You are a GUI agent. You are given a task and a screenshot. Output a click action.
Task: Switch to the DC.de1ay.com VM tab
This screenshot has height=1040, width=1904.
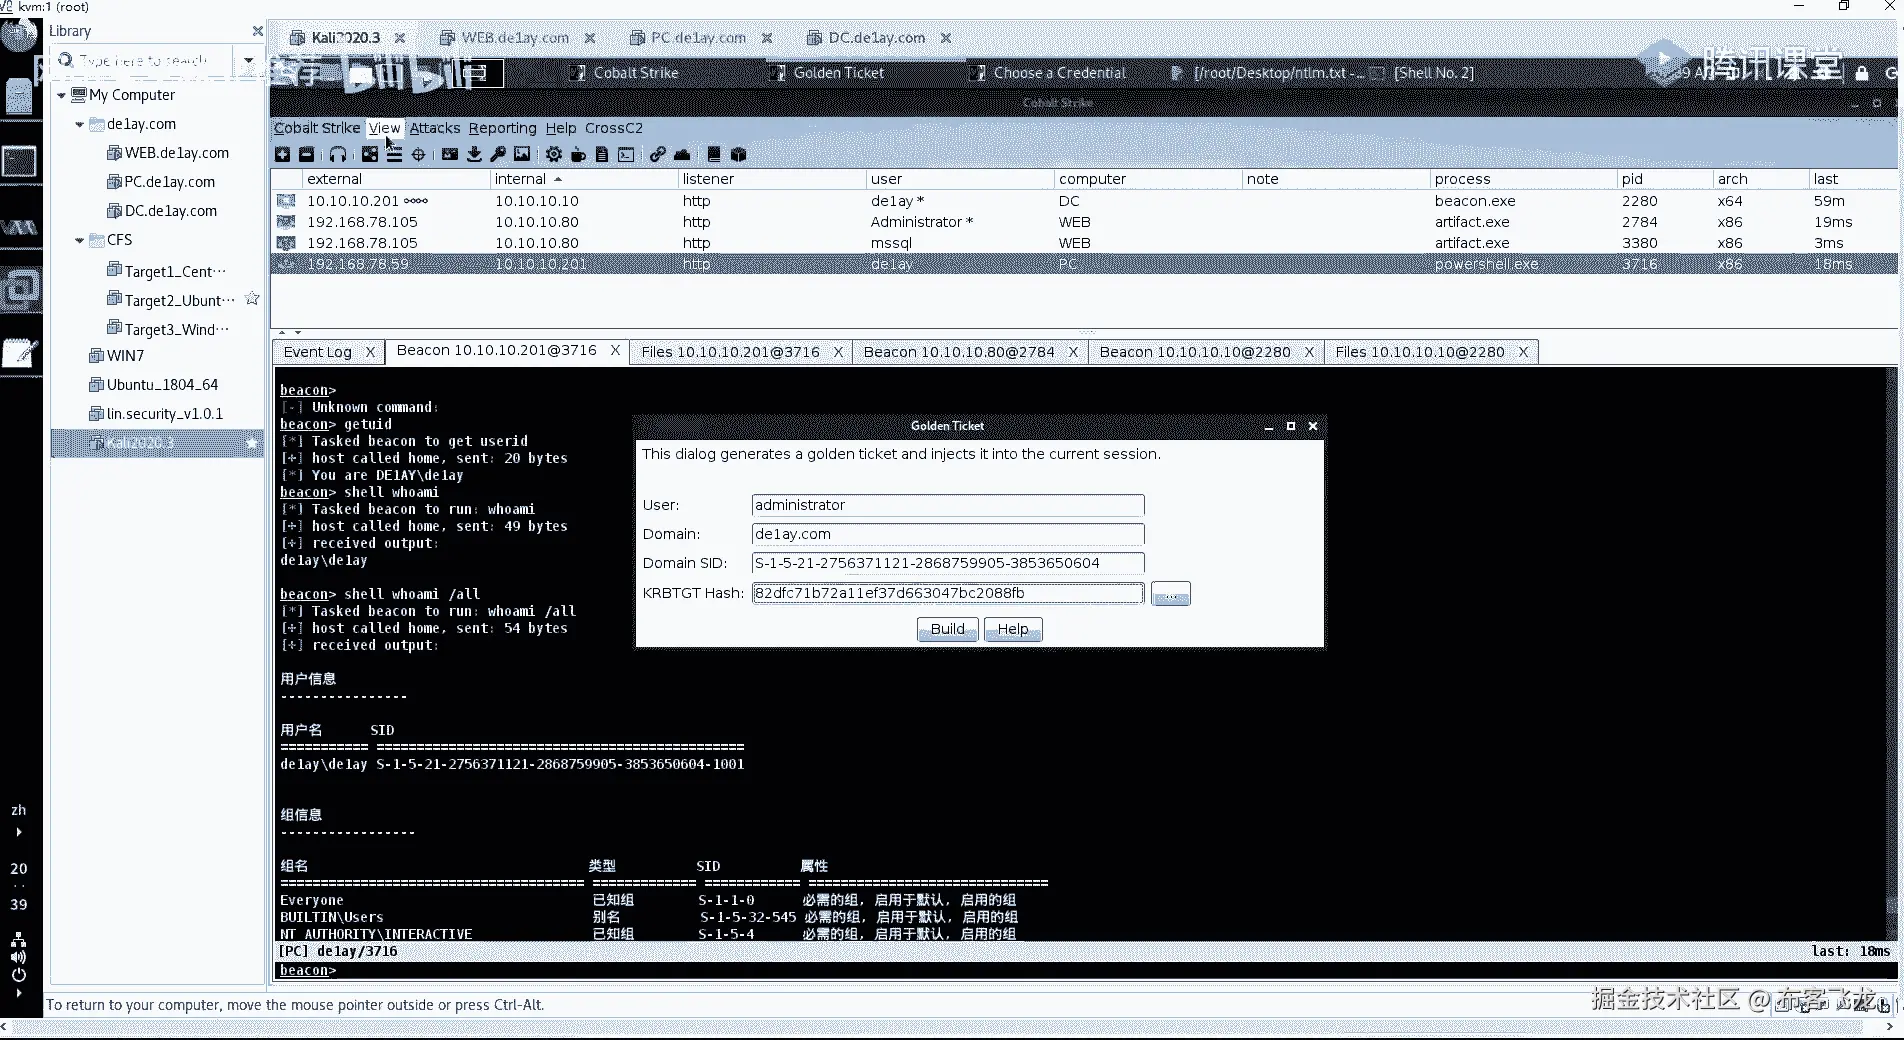[876, 38]
